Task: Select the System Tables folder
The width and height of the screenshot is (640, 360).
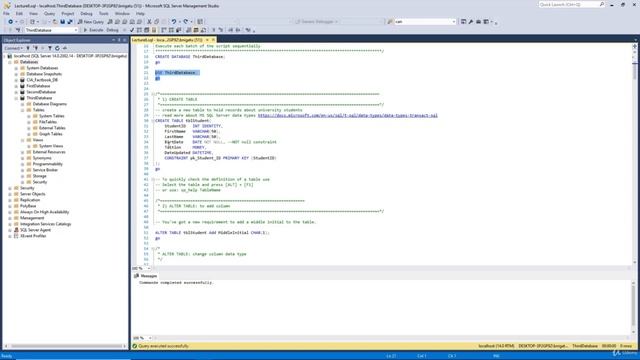Action: [51, 116]
